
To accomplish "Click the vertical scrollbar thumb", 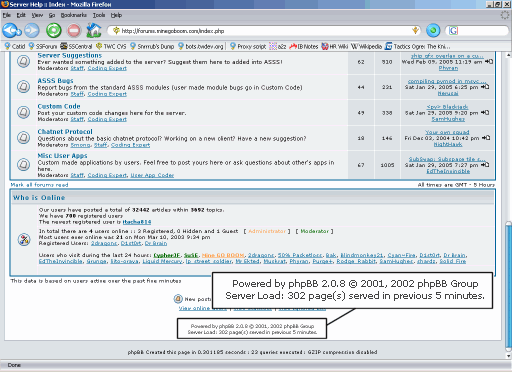I will click(x=508, y=285).
